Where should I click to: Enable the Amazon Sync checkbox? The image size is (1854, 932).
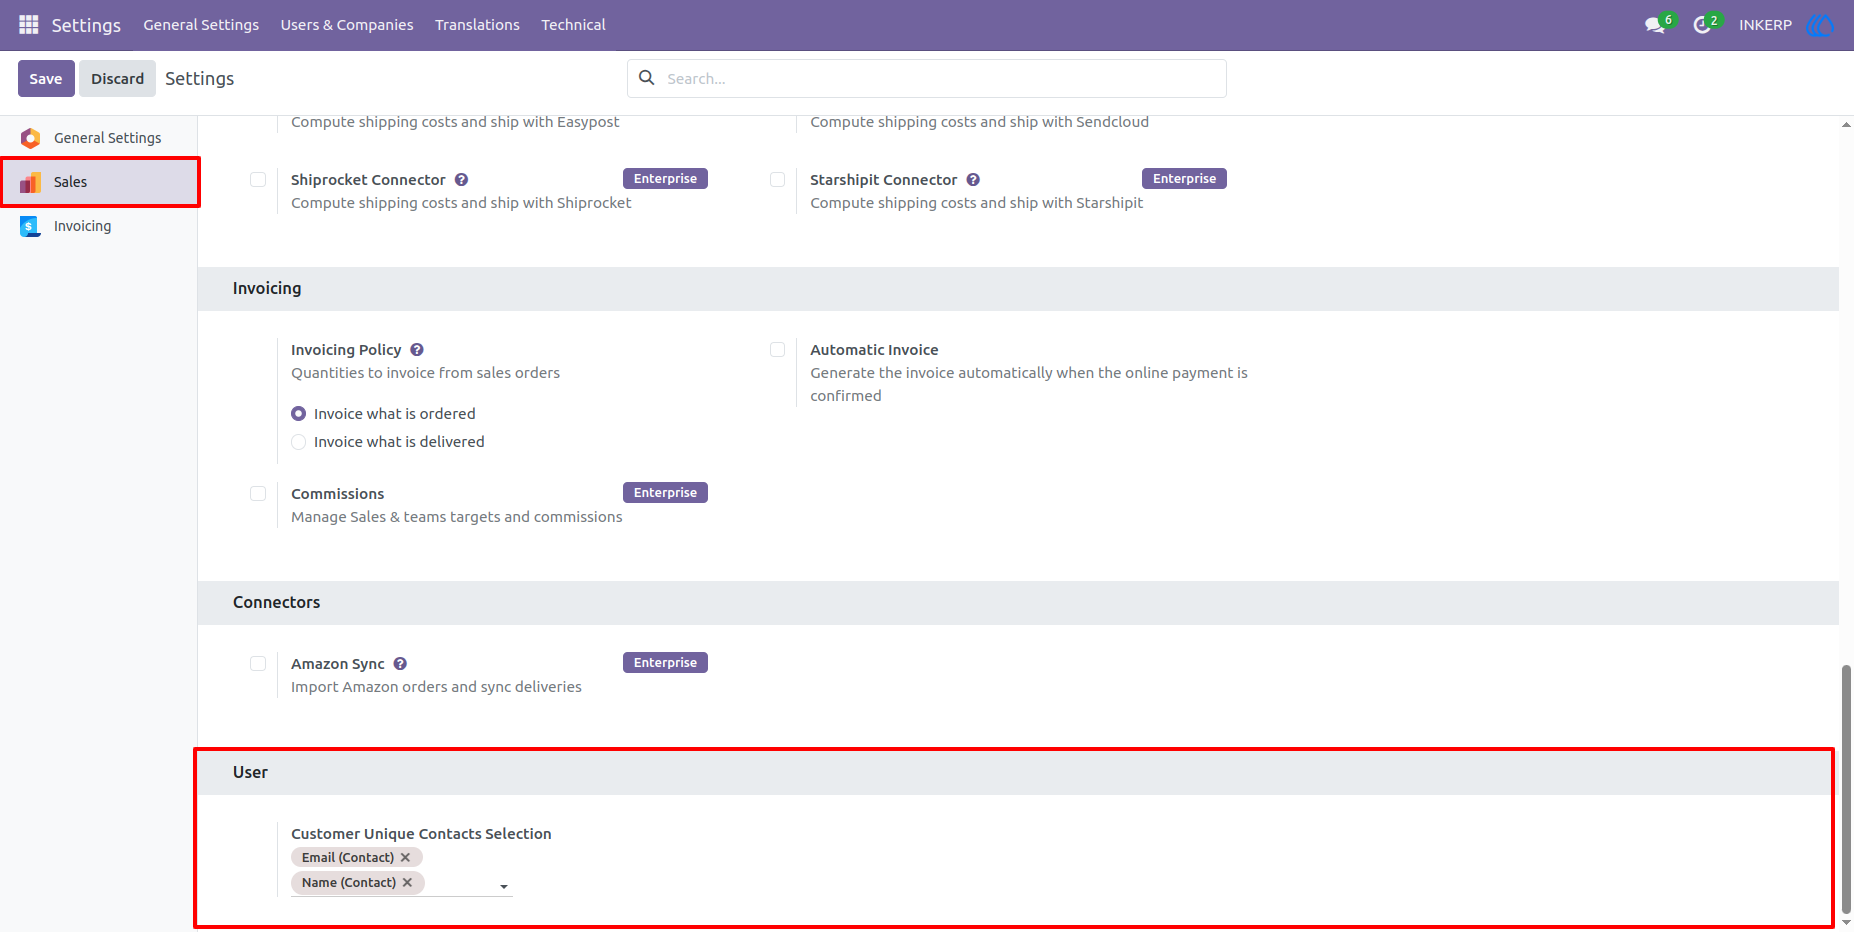258,664
